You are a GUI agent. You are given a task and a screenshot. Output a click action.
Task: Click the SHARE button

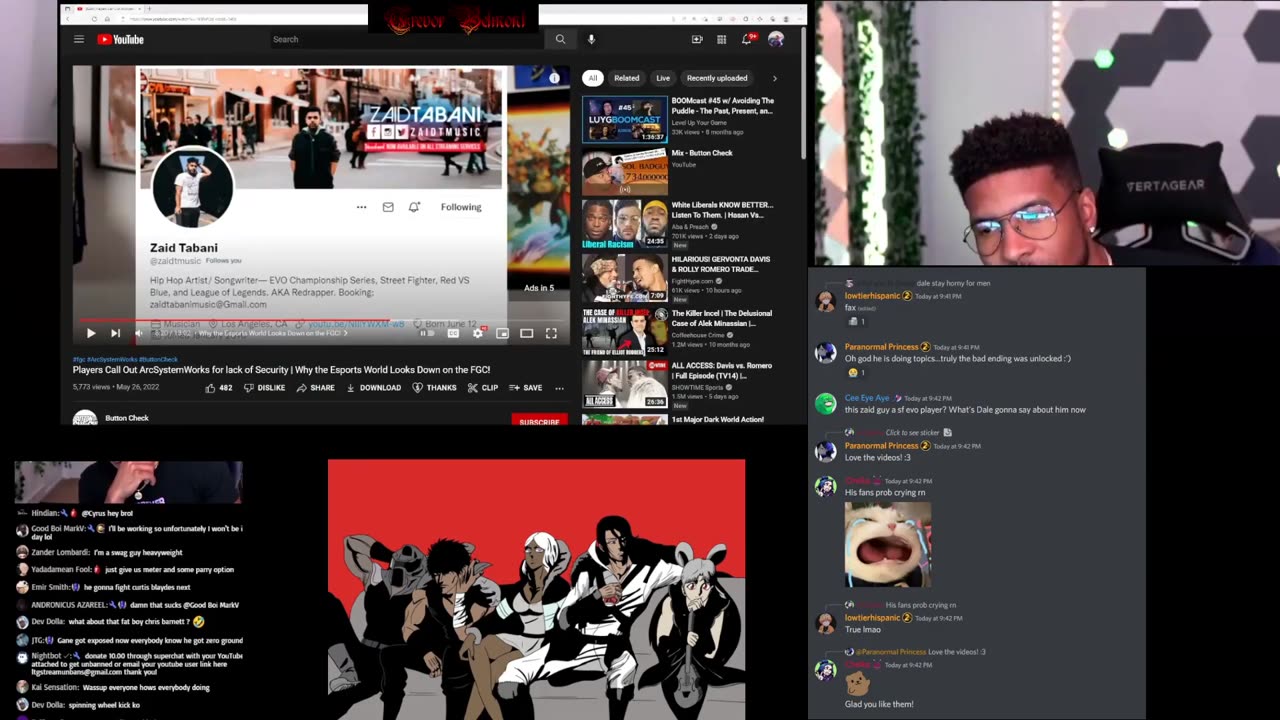click(315, 388)
